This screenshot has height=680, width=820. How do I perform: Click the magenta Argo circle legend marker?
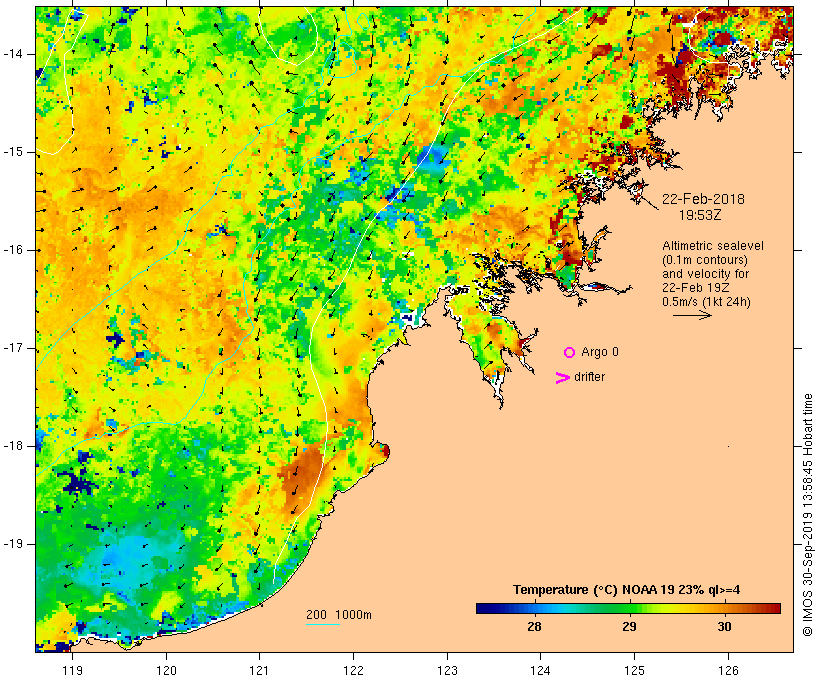570,353
